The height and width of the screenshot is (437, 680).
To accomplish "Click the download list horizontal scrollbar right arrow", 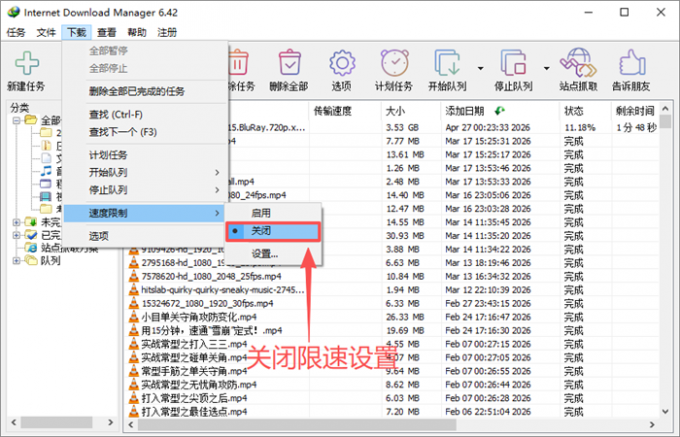I will 652,424.
